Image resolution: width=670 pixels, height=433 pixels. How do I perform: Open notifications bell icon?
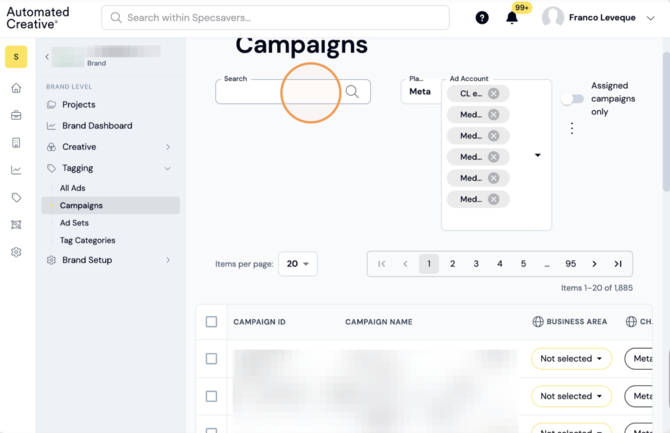512,18
